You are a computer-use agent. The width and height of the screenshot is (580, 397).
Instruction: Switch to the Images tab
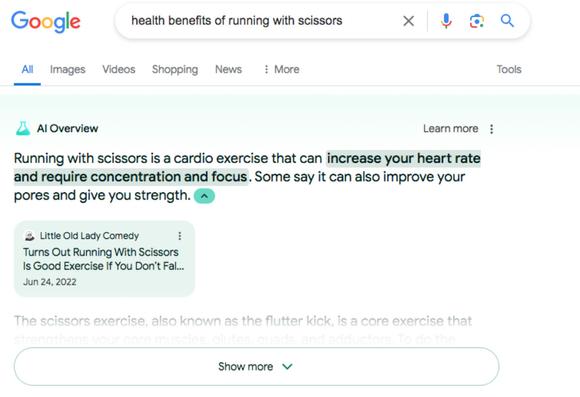[x=67, y=69]
